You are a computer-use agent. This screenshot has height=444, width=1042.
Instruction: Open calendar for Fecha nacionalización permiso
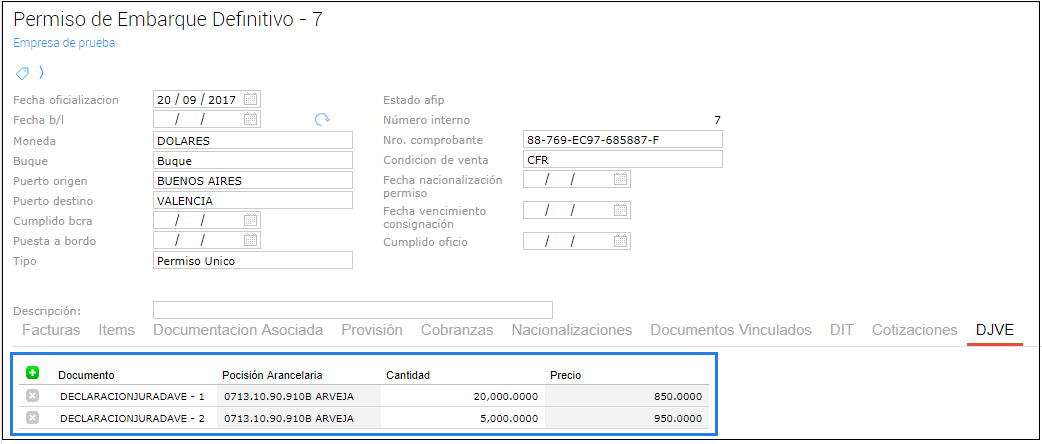pyautogui.click(x=621, y=180)
